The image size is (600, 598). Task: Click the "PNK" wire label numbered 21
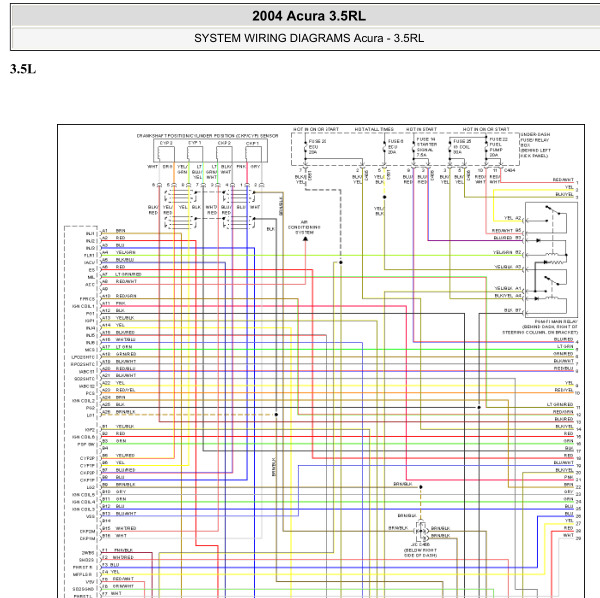569,477
